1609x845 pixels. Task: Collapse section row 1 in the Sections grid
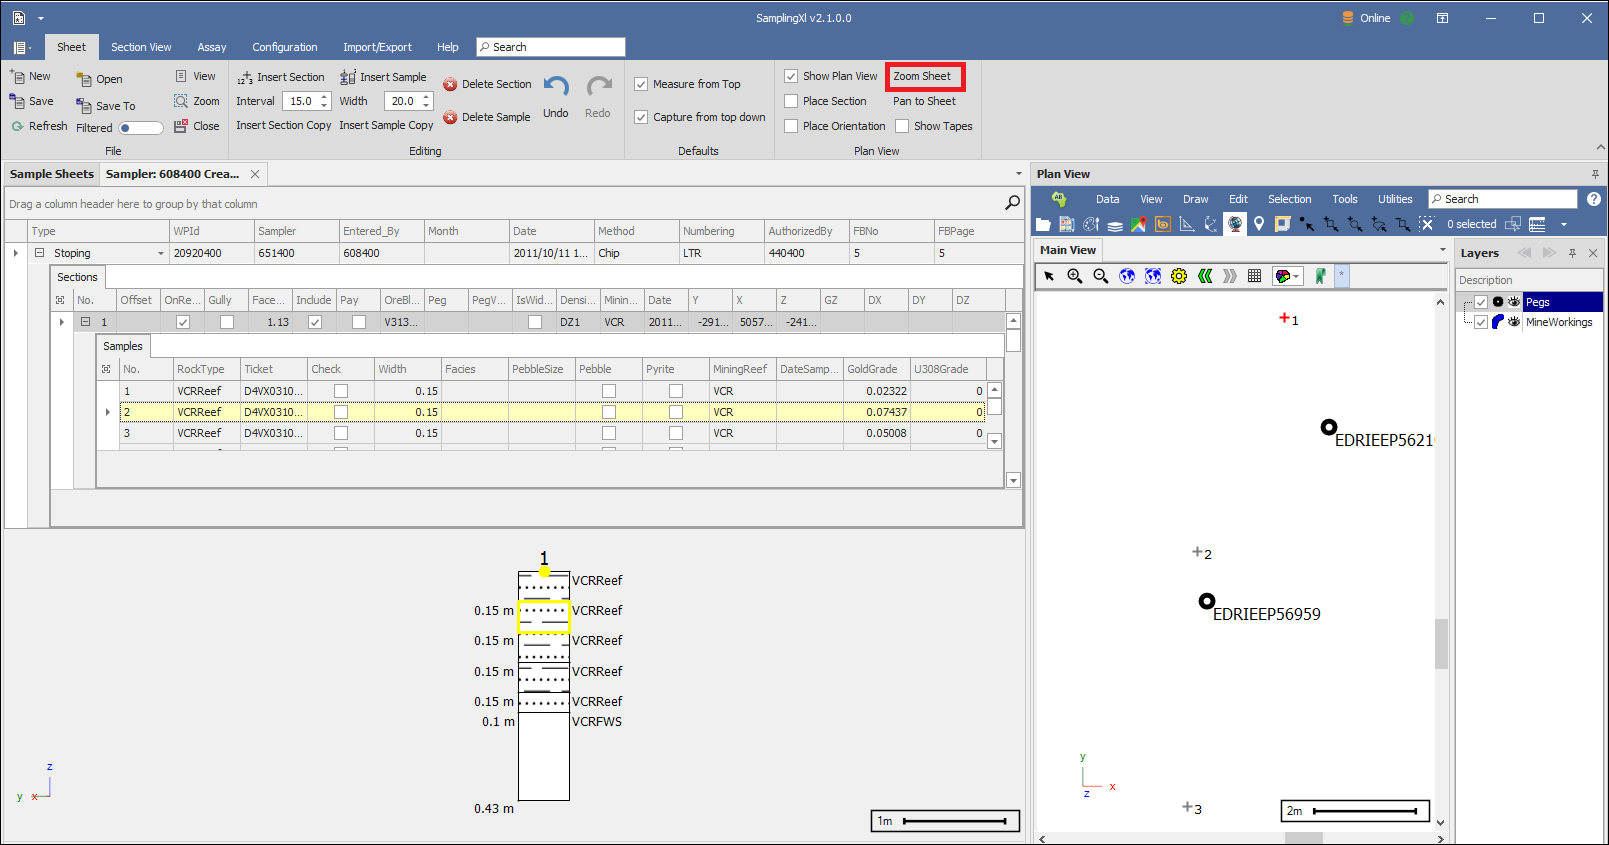coord(86,322)
